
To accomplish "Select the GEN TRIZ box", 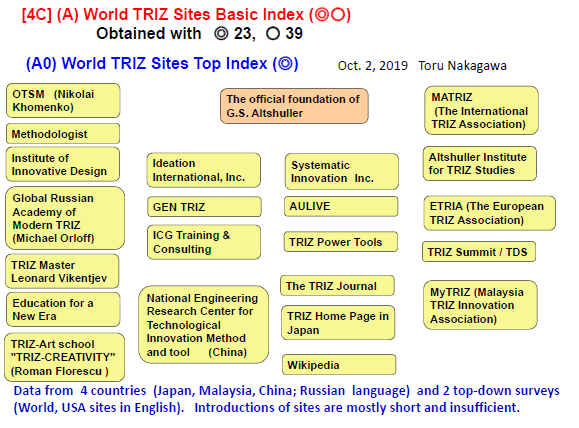I will [x=204, y=207].
